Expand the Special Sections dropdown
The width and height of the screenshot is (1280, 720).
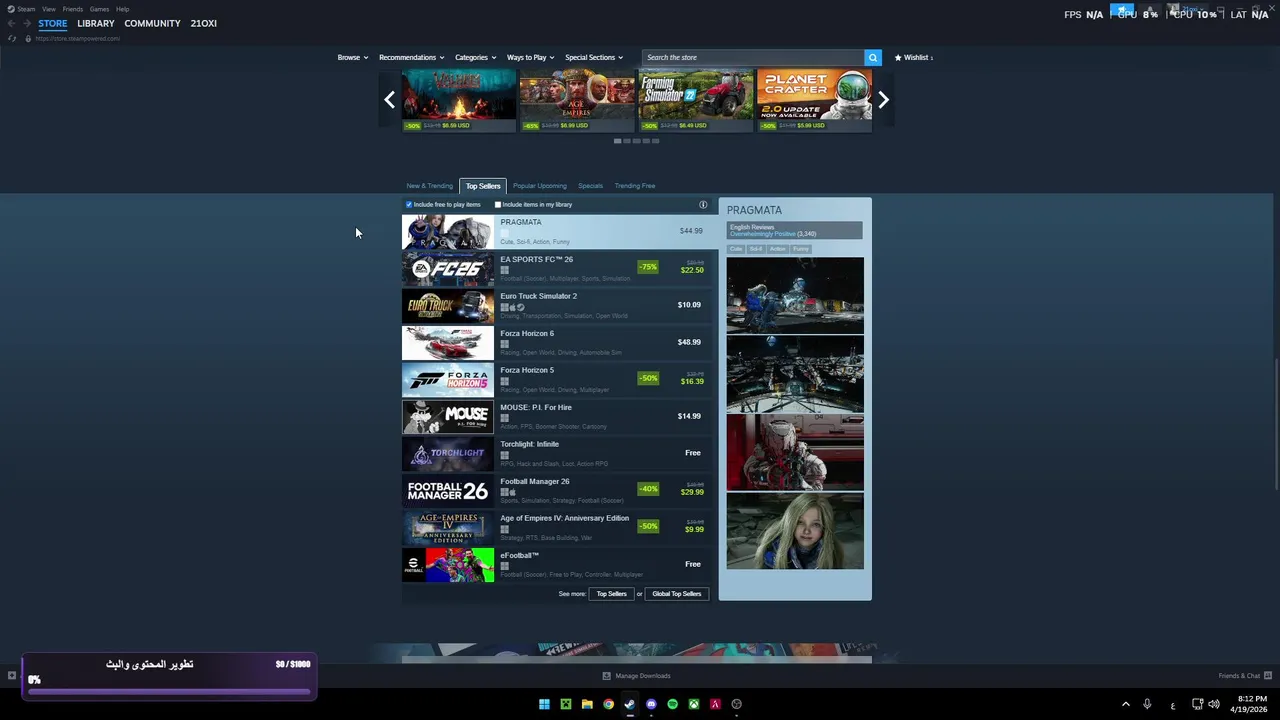coord(593,57)
